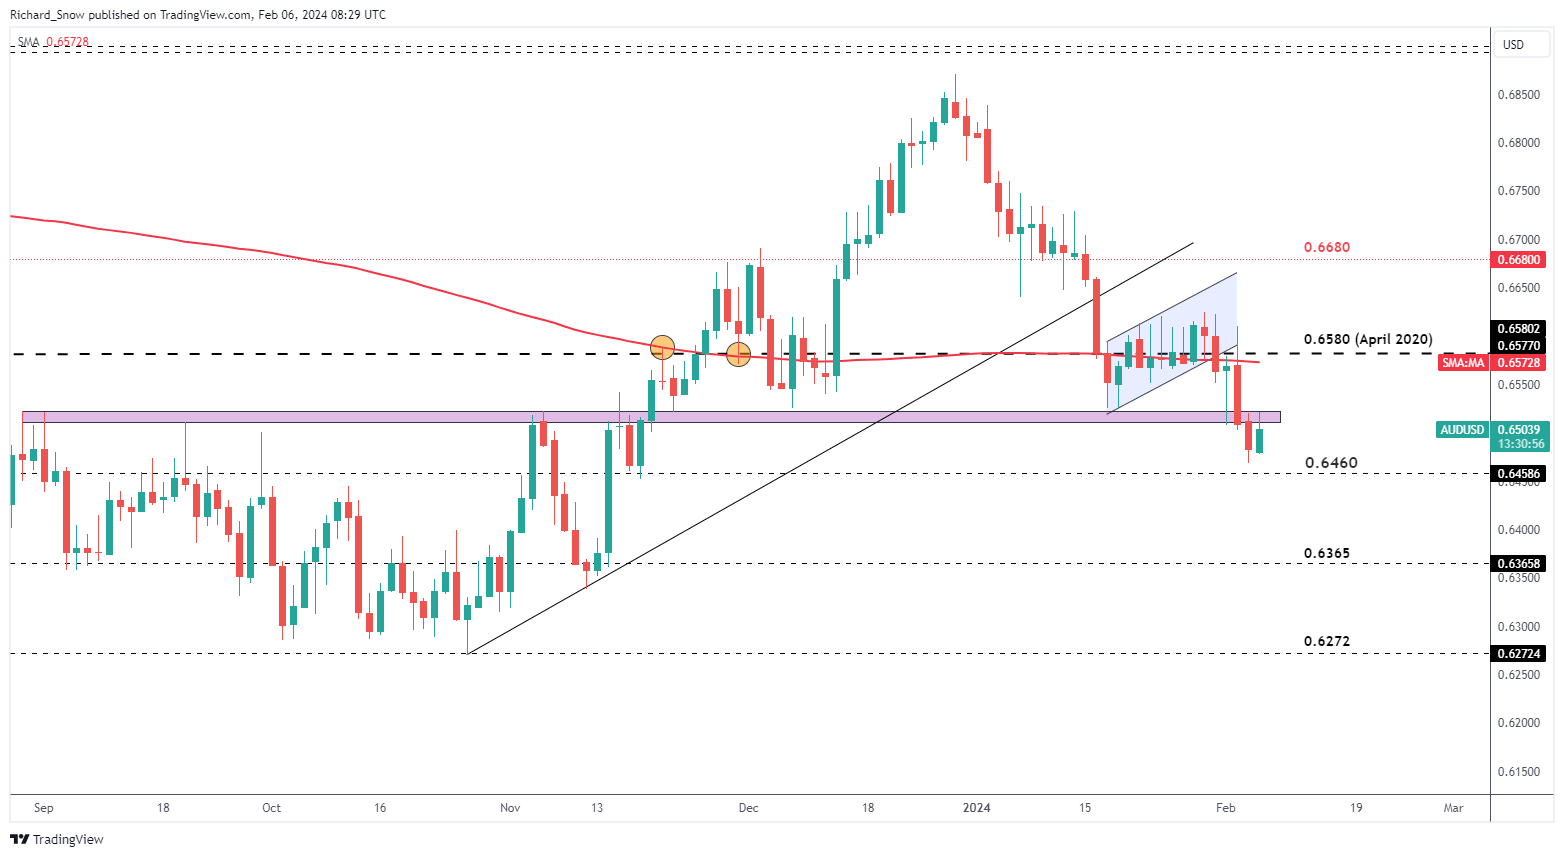
Task: Click the Mar label on time axis
Action: point(1453,808)
